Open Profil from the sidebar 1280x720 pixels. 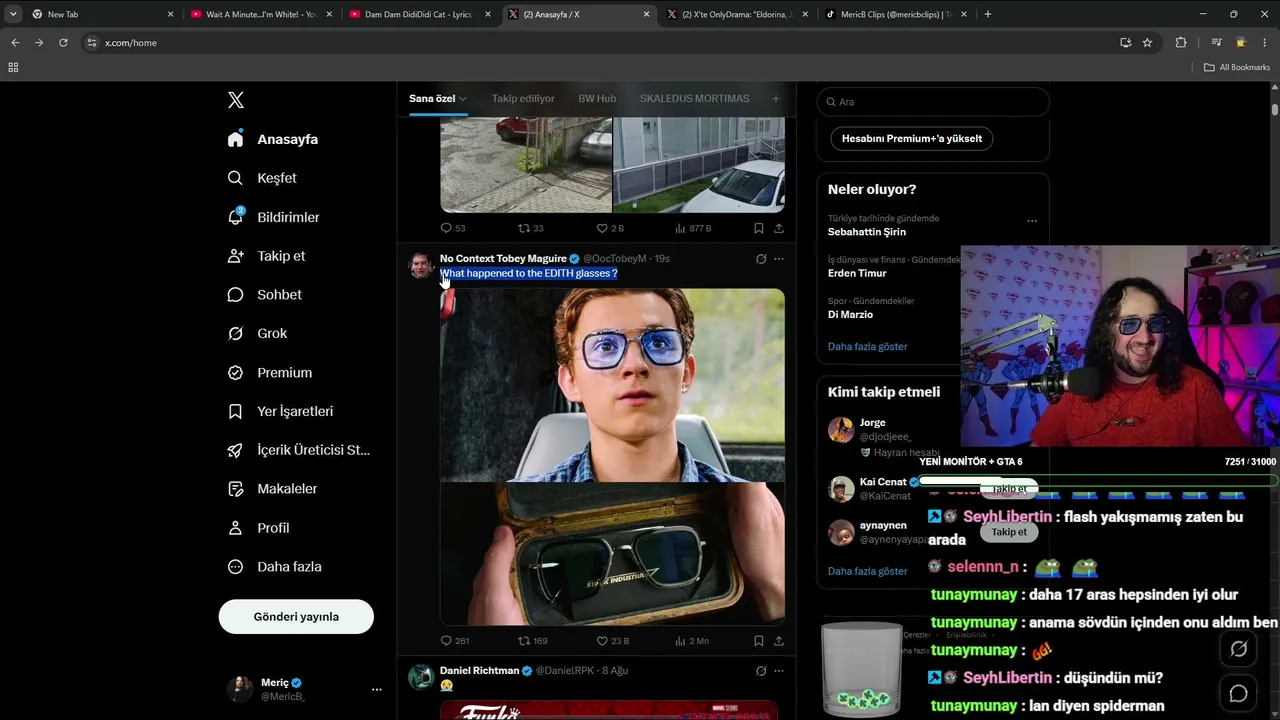[258, 528]
